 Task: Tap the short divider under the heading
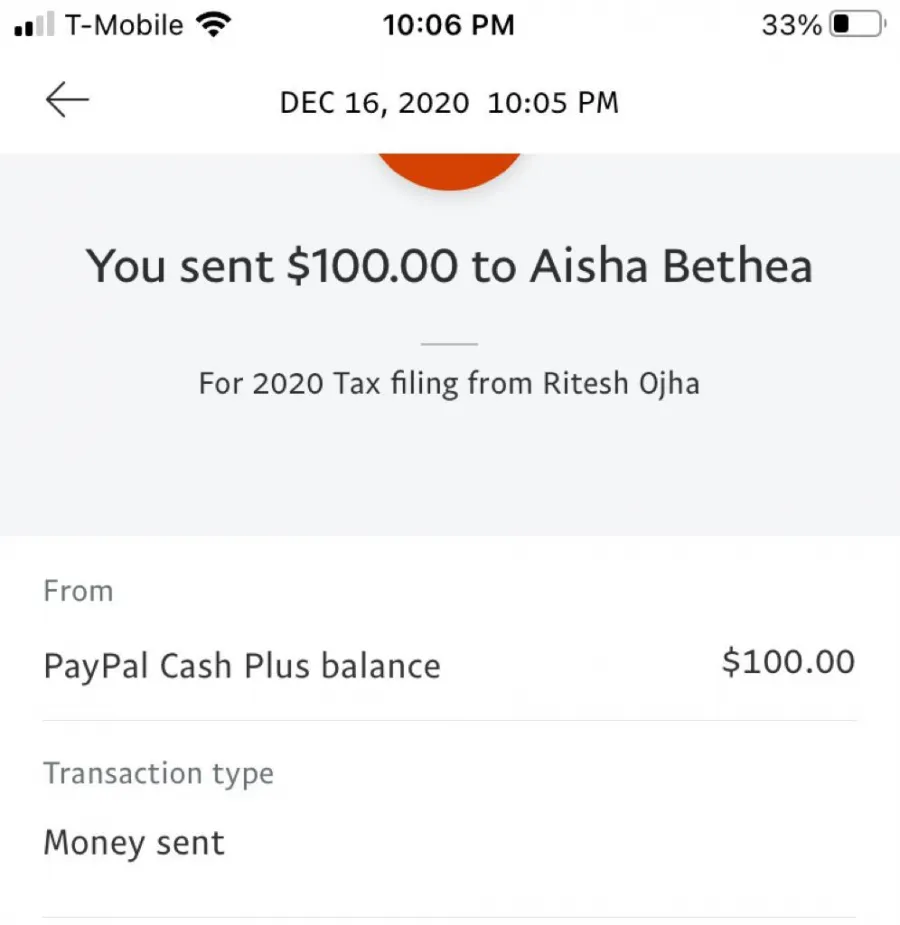click(449, 344)
